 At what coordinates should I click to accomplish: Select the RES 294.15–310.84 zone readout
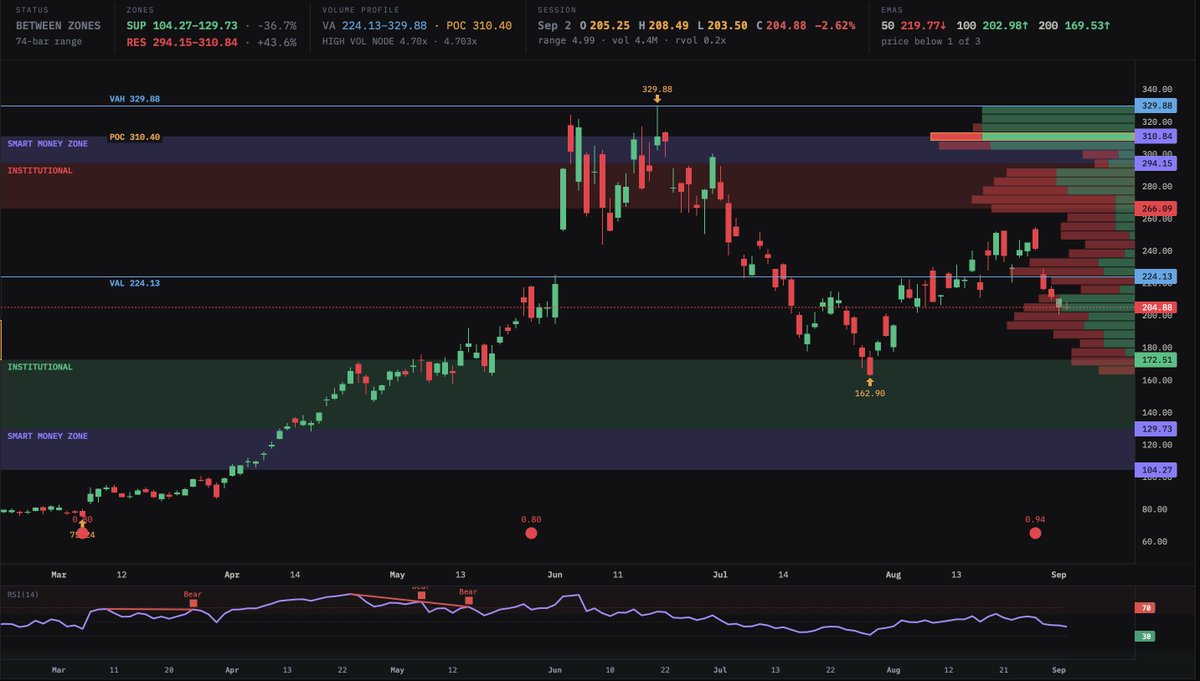[183, 42]
